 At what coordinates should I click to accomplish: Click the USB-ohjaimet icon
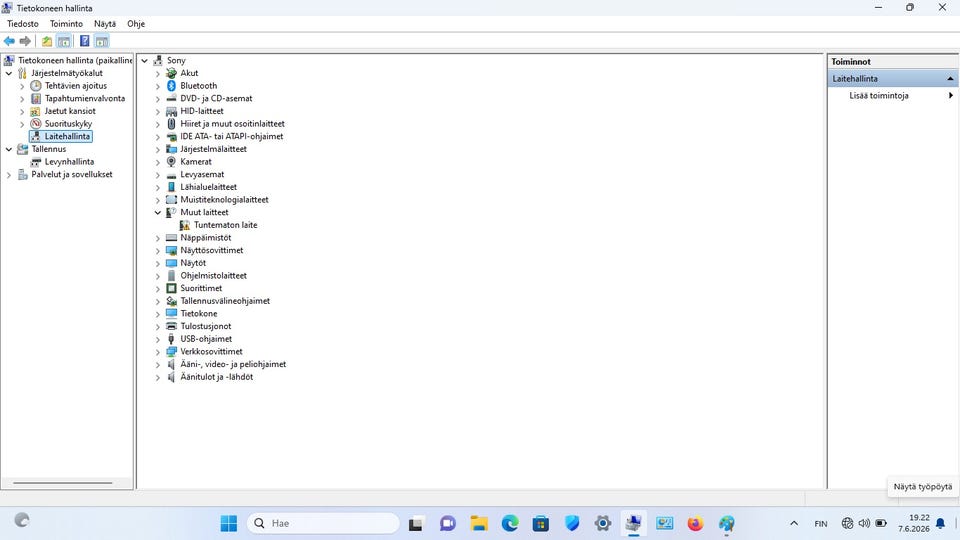click(171, 339)
